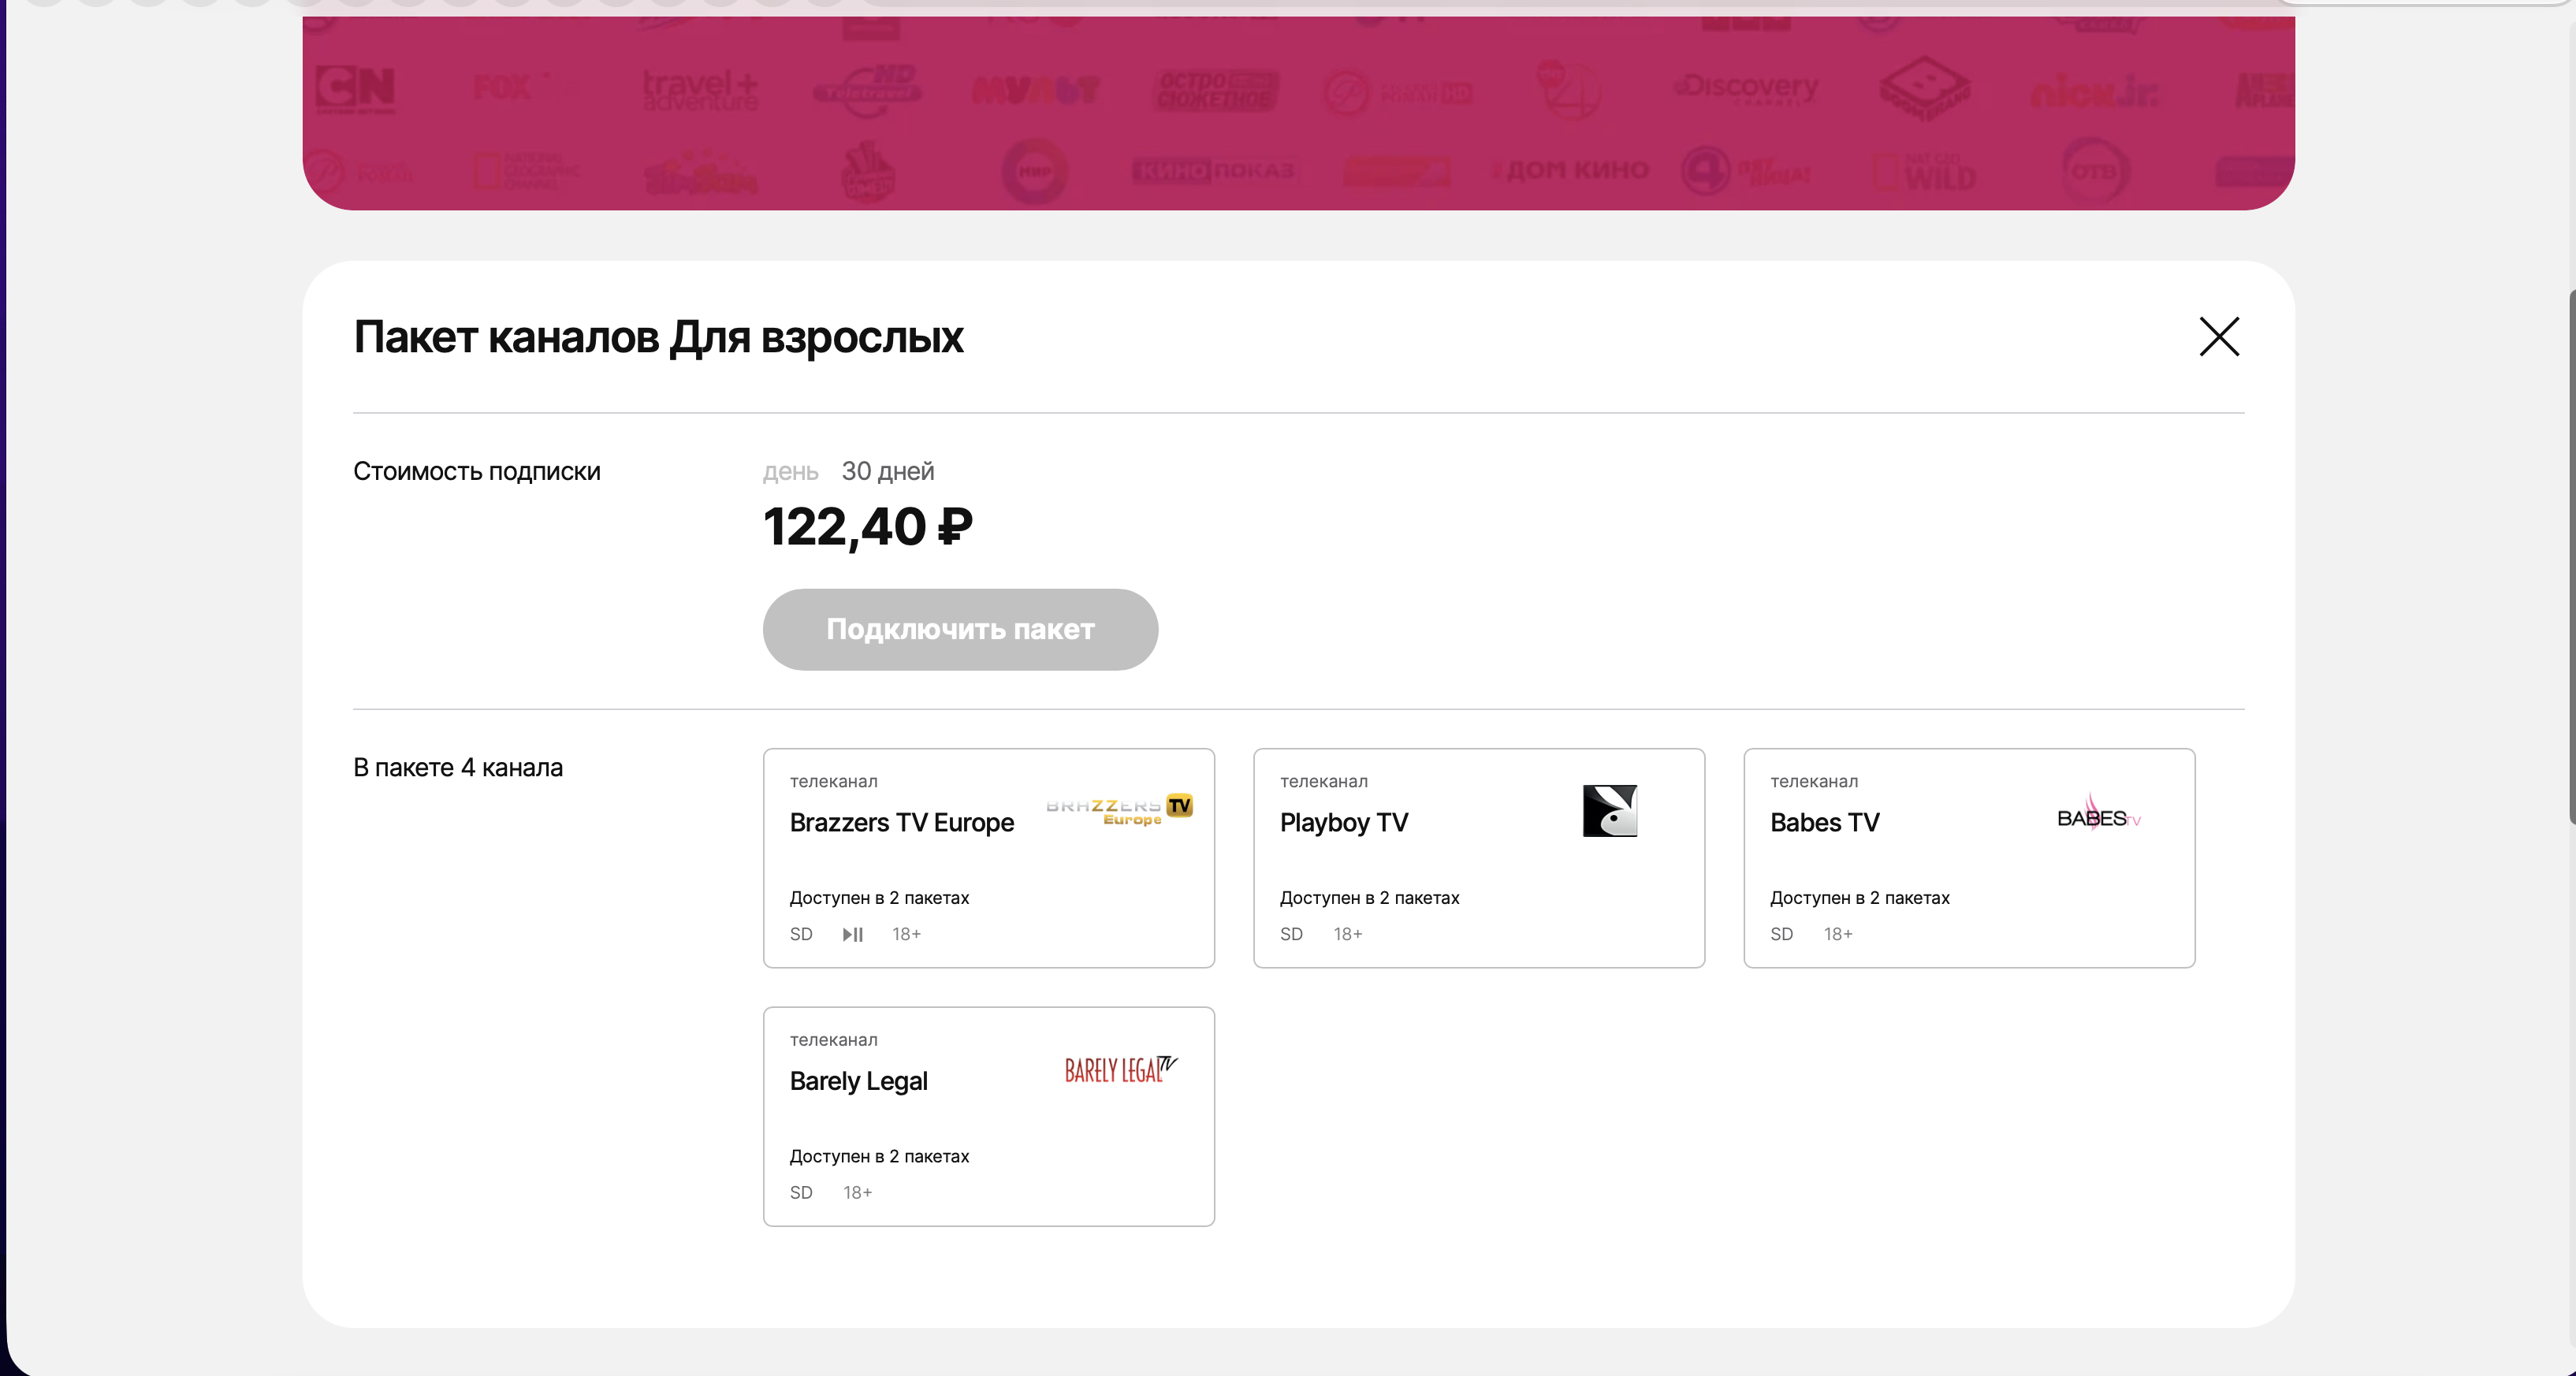The width and height of the screenshot is (2576, 1376).
Task: Click Доступен в 2 пакетах on Playboy card
Action: pos(1369,898)
